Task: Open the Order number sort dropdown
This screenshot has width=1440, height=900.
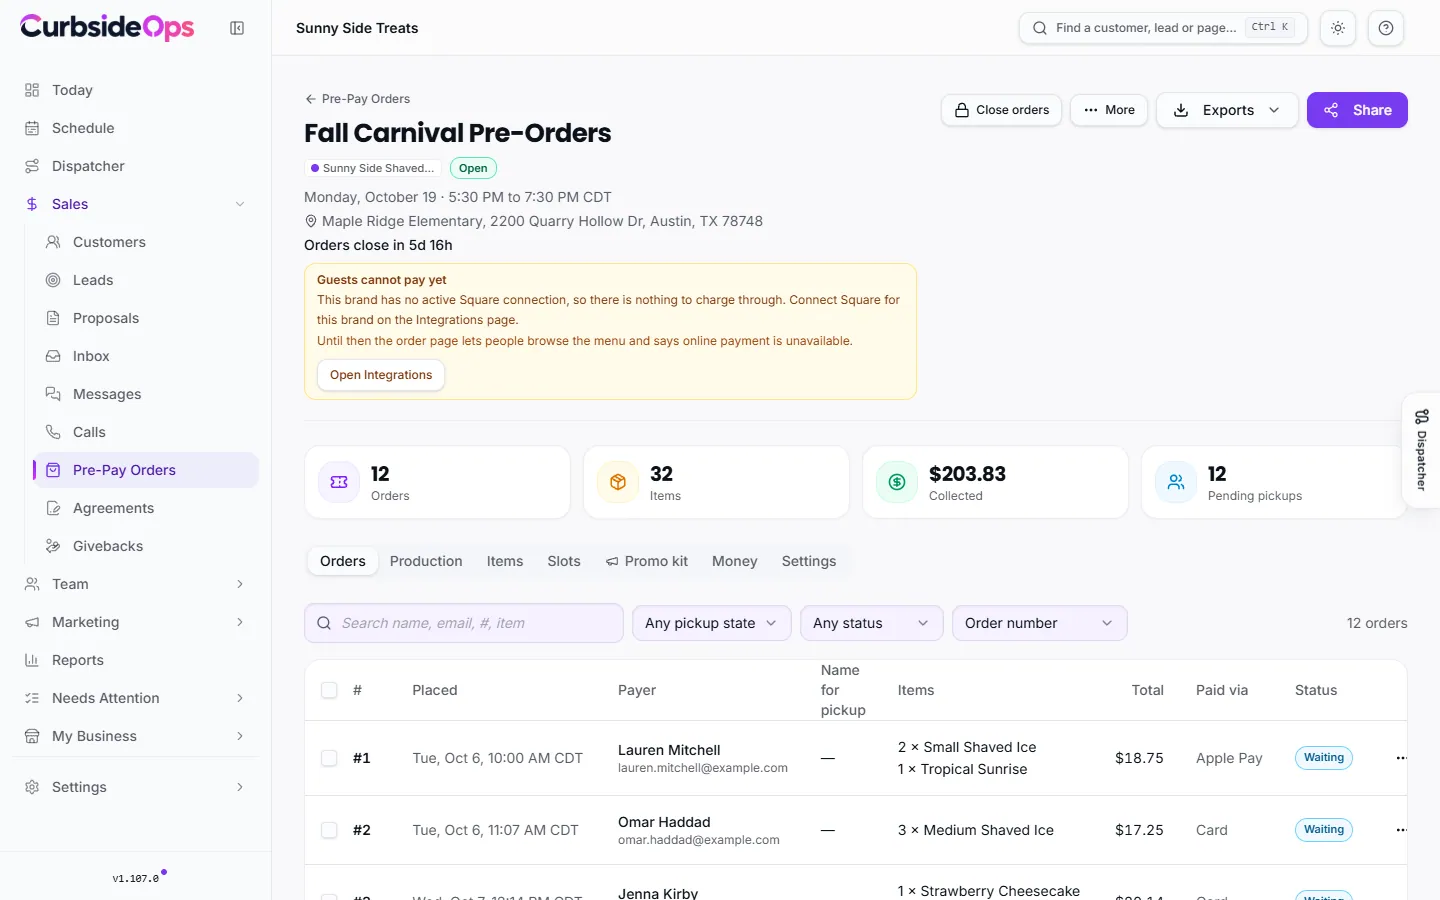Action: coord(1039,623)
